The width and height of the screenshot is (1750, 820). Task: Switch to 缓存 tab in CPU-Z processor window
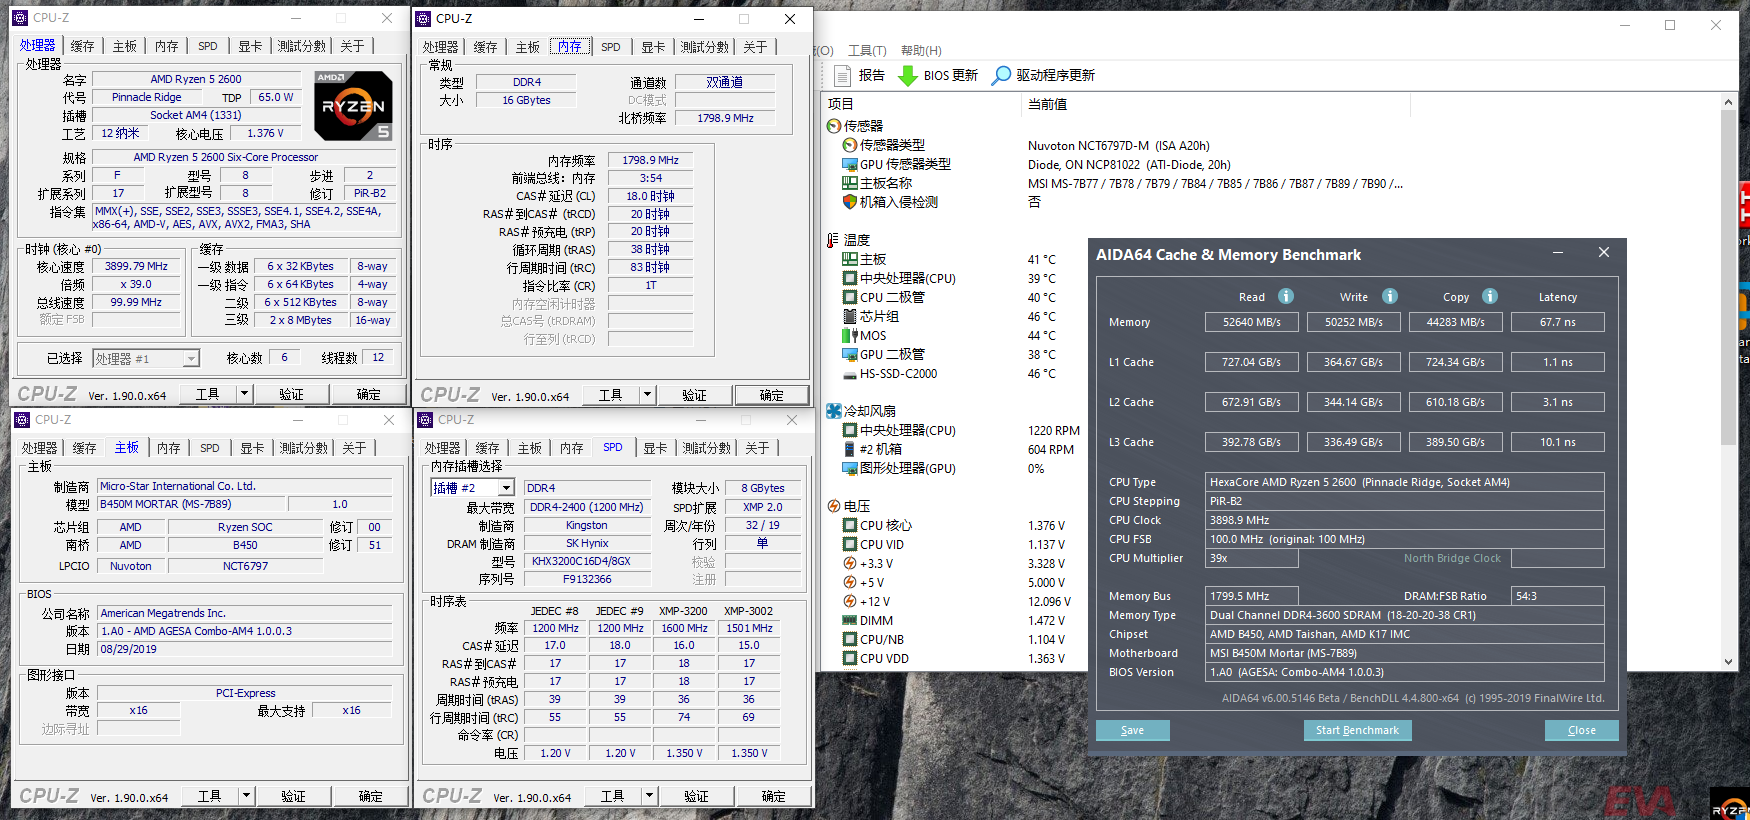[82, 46]
